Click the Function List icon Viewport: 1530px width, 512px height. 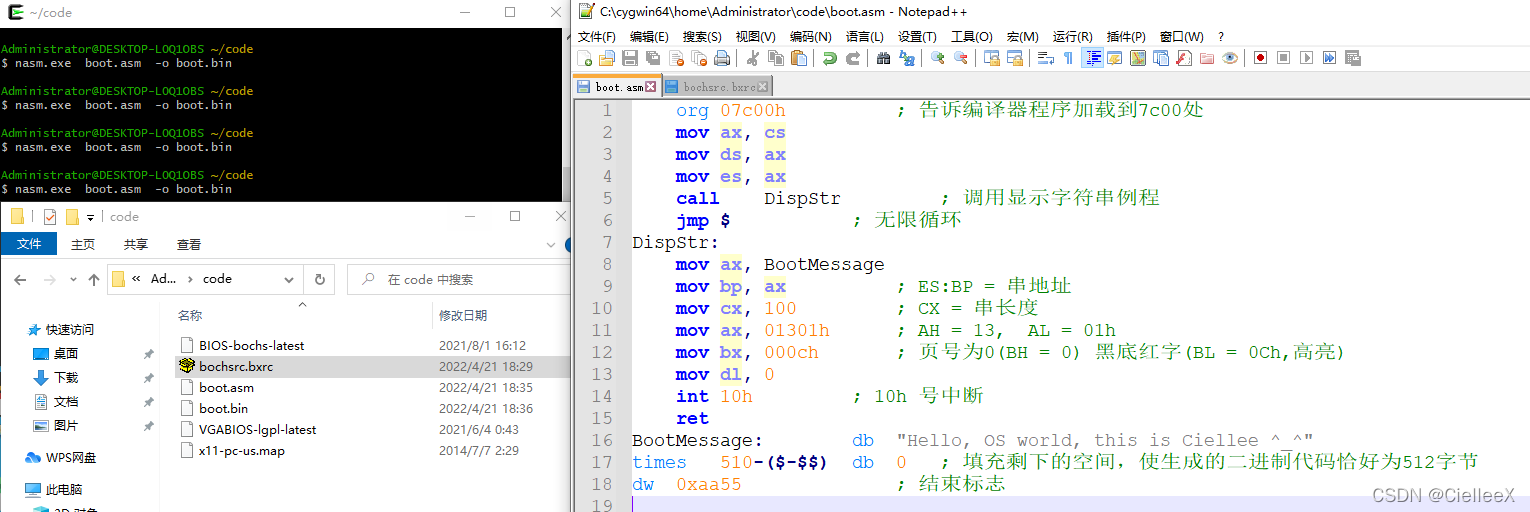[1184, 58]
